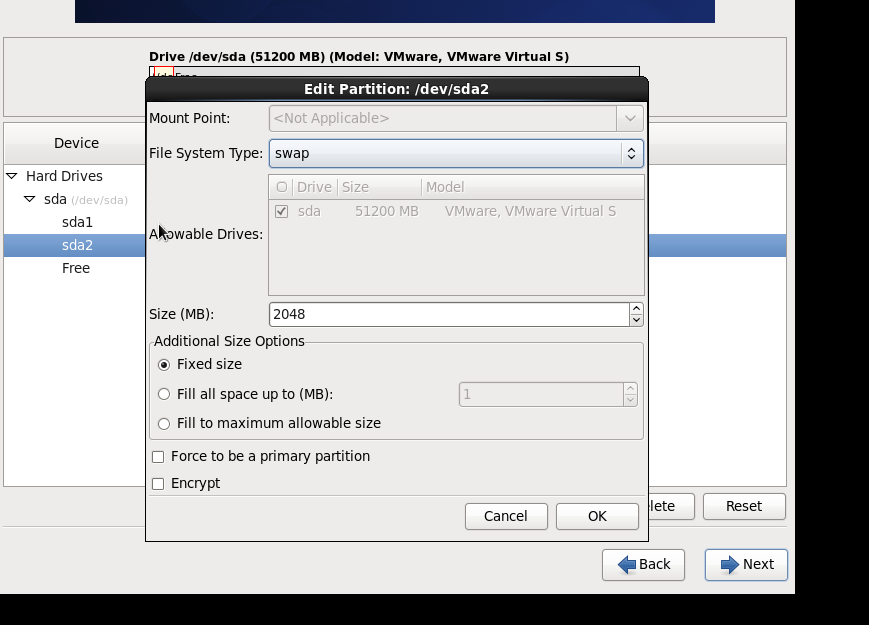Click the header checkbox in drives table
Image resolution: width=869 pixels, height=625 pixels.
click(282, 187)
